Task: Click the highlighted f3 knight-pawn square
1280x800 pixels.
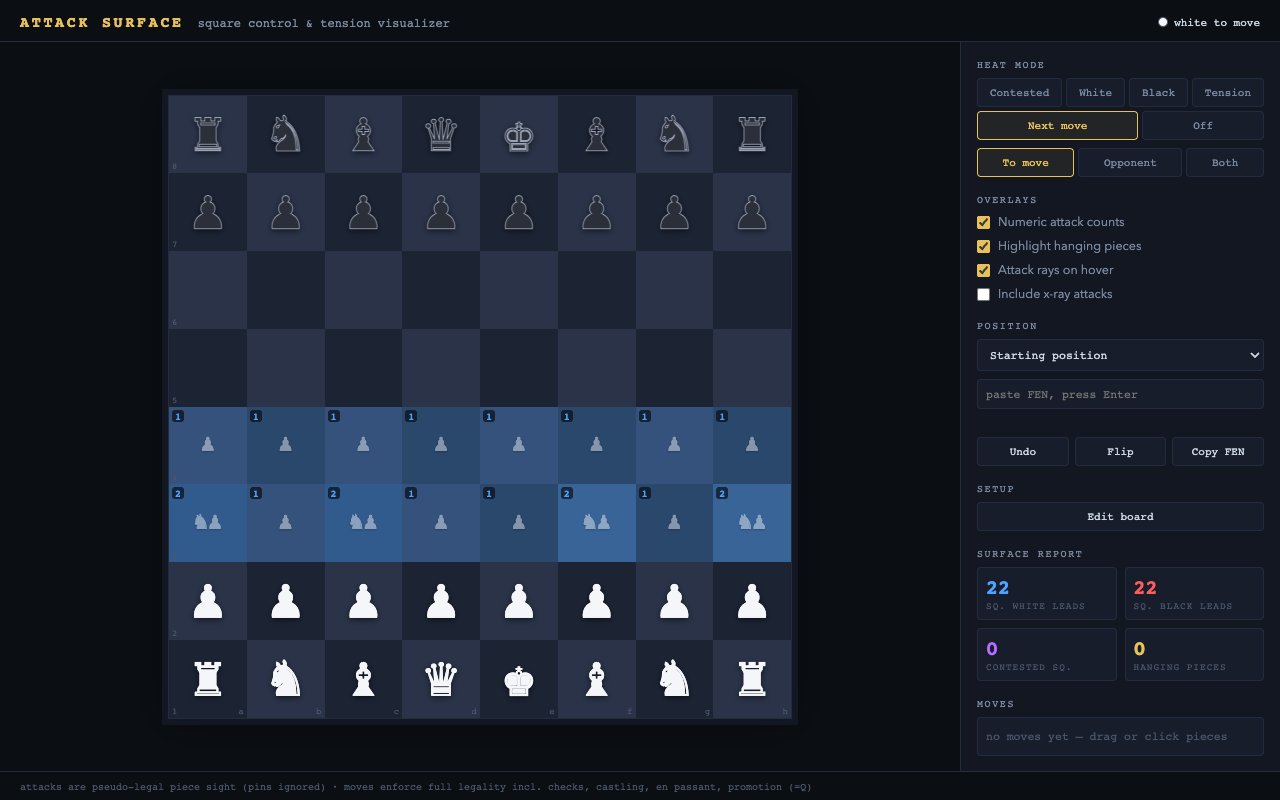Action: pos(597,523)
